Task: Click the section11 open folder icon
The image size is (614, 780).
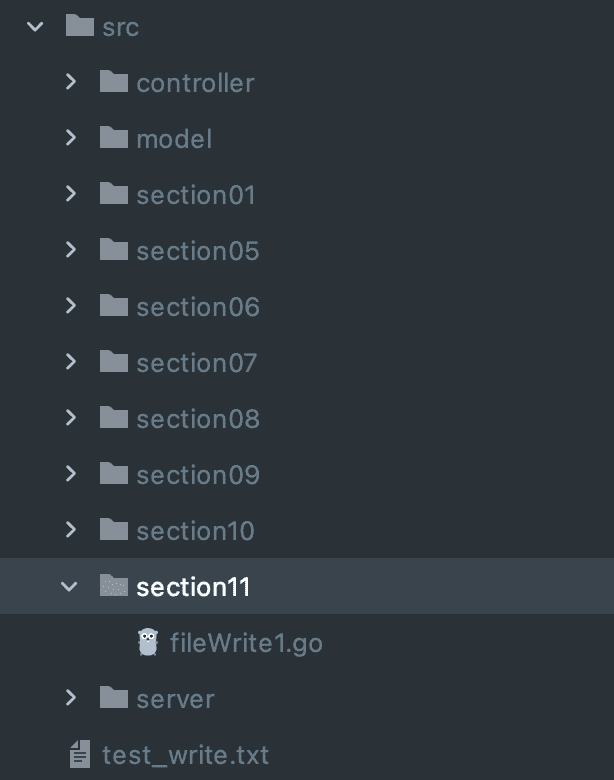Action: tap(114, 586)
